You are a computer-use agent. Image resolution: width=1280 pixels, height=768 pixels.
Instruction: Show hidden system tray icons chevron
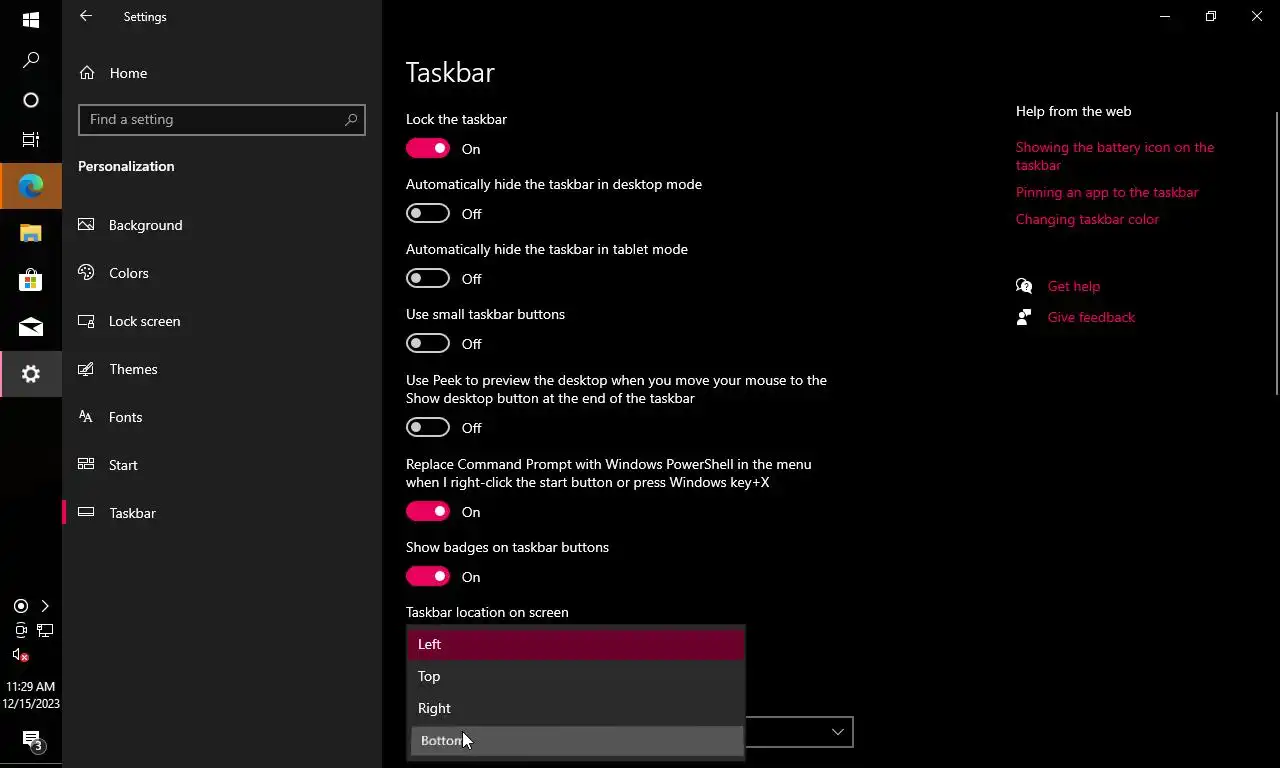(45, 606)
